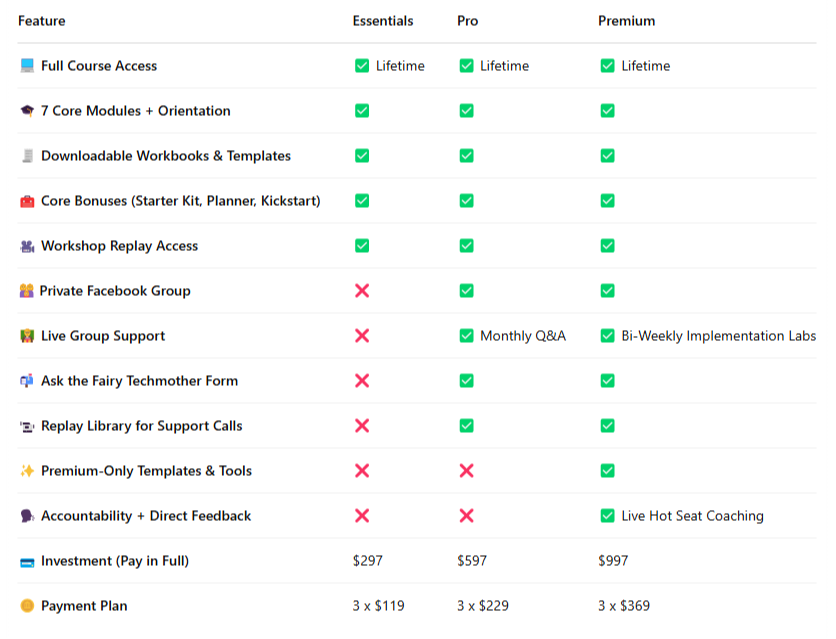Viewport: 836px width, 639px height.
Task: Click the sparkles icon beside Premium-Only Templates
Action: pos(27,471)
